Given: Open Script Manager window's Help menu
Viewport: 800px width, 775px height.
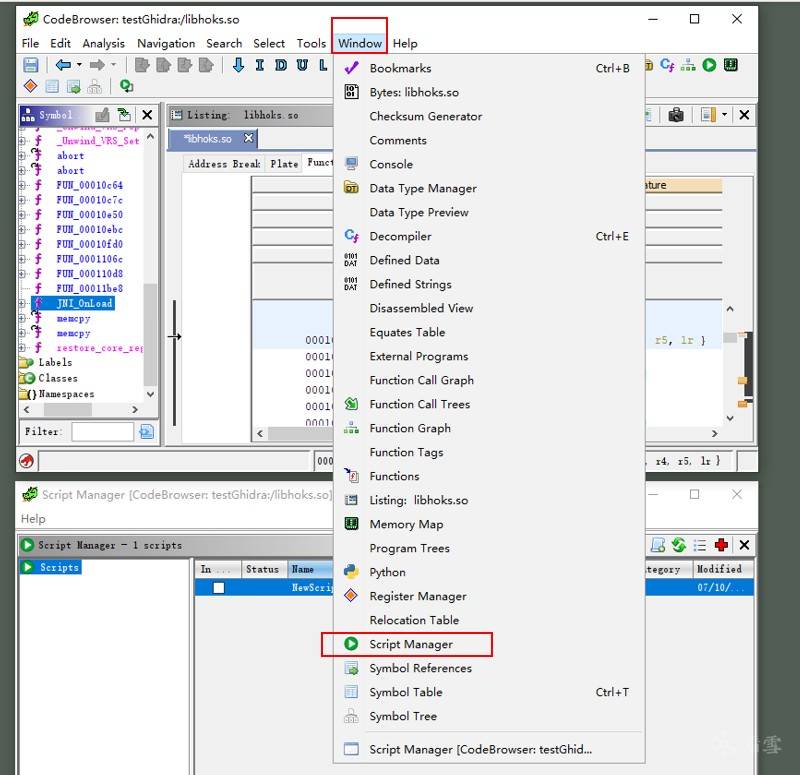Looking at the screenshot, I should coord(33,519).
